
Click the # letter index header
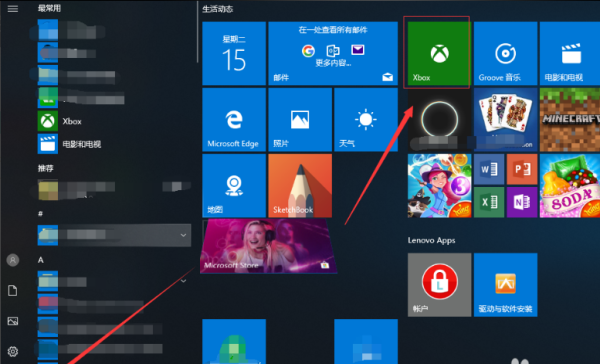tap(40, 214)
